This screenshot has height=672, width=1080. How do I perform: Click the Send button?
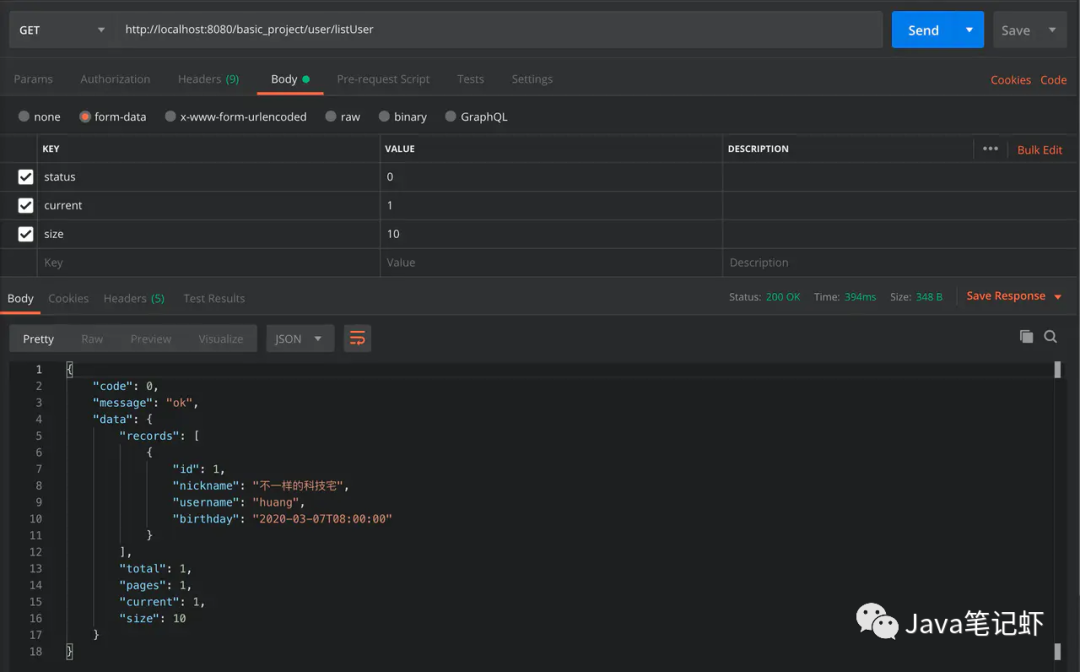point(922,30)
